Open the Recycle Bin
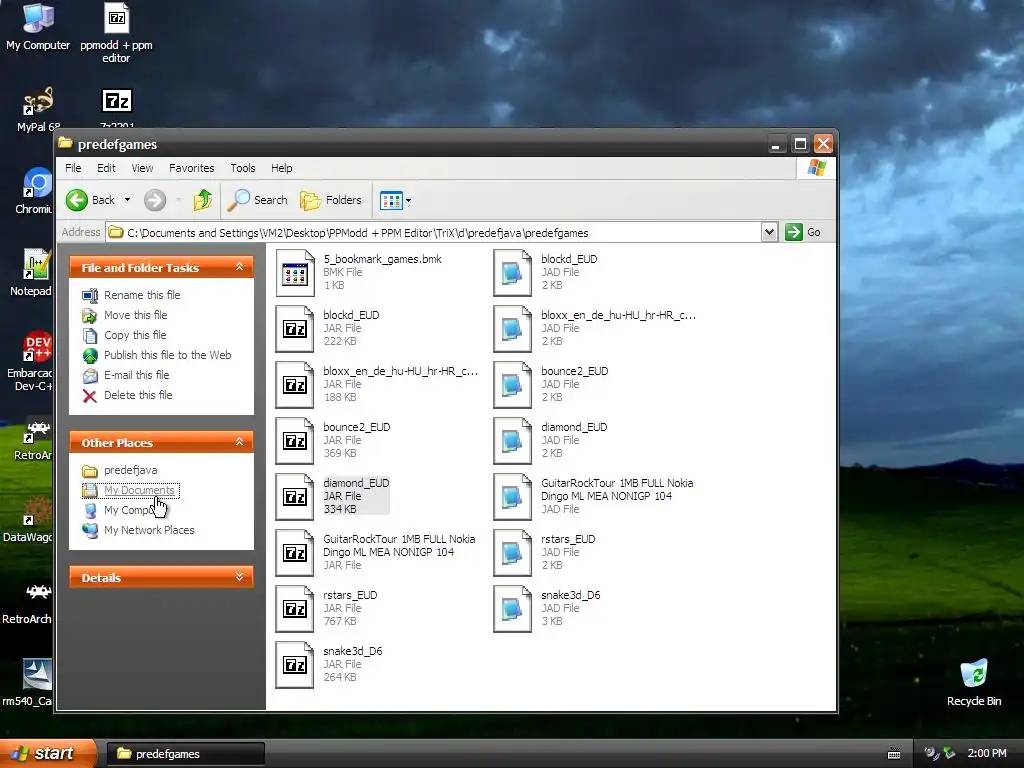1024x768 pixels. (x=974, y=683)
